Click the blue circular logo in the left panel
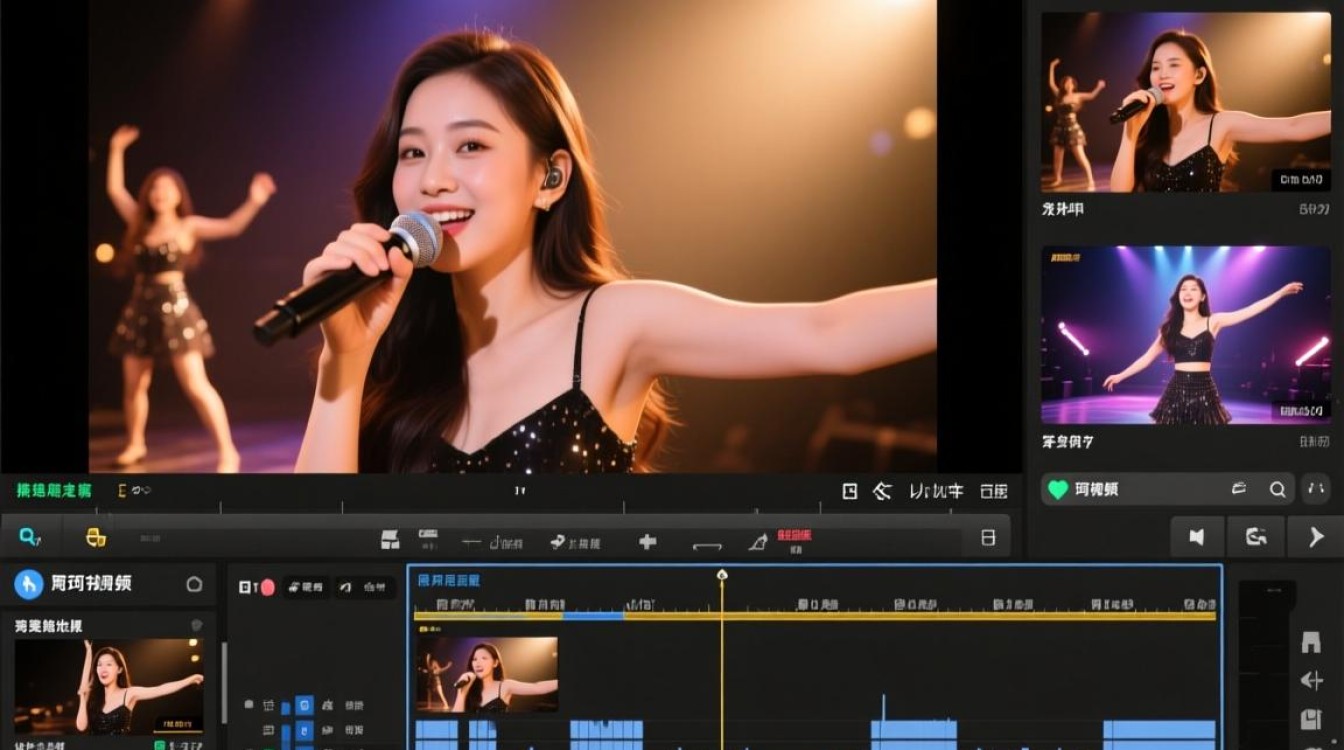This screenshot has width=1344, height=750. [29, 584]
